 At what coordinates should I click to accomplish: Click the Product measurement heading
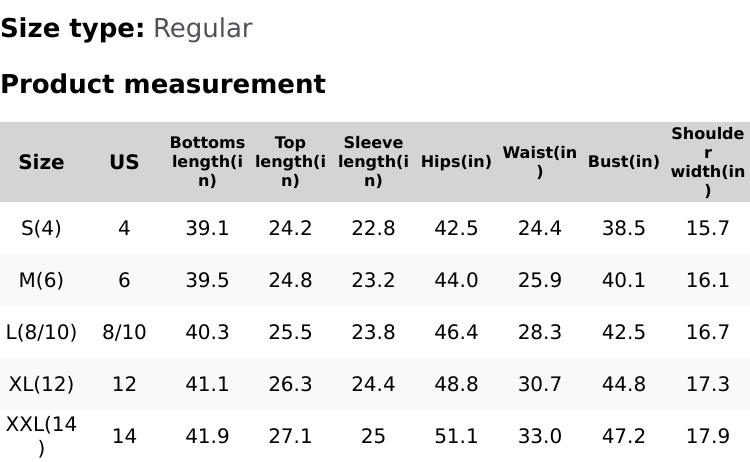pos(163,84)
